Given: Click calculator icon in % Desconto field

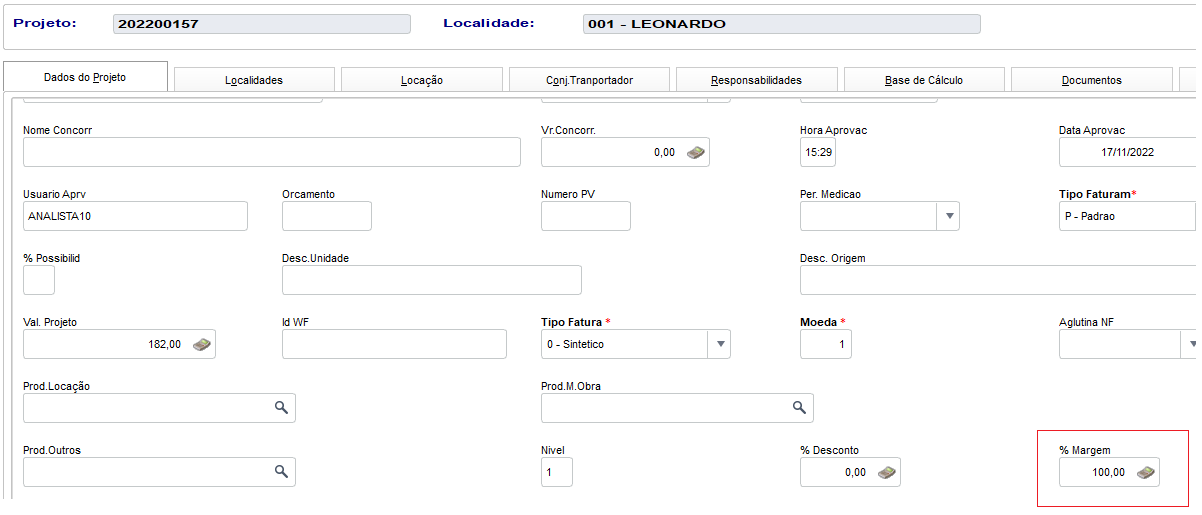Looking at the screenshot, I should [x=886, y=472].
